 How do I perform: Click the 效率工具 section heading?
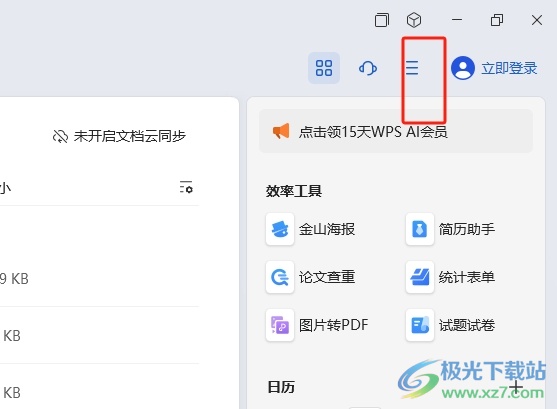pos(294,191)
